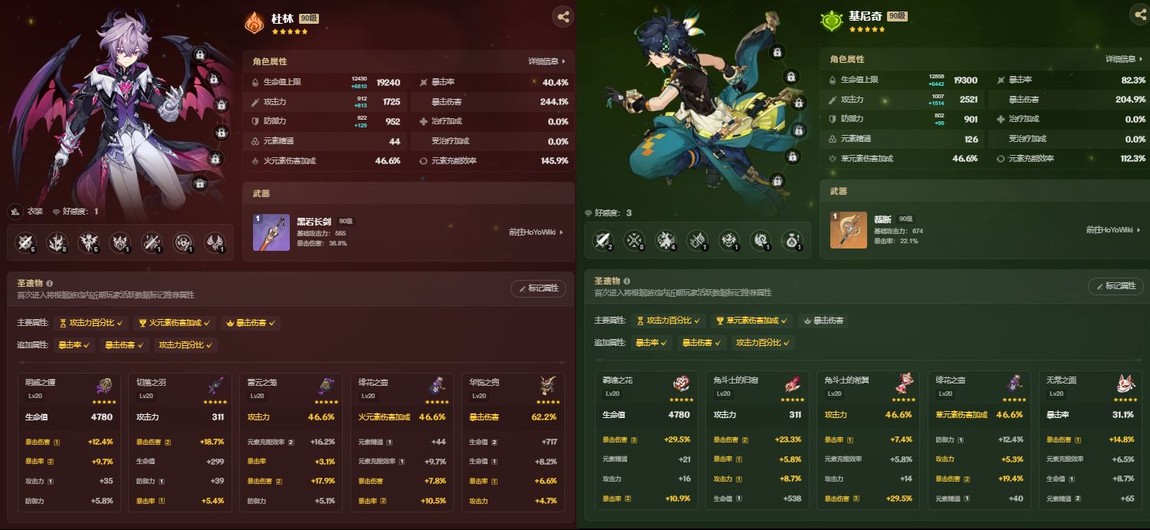Expand 详细信息 for 杜林's attributes
The height and width of the screenshot is (530, 1150).
point(546,62)
